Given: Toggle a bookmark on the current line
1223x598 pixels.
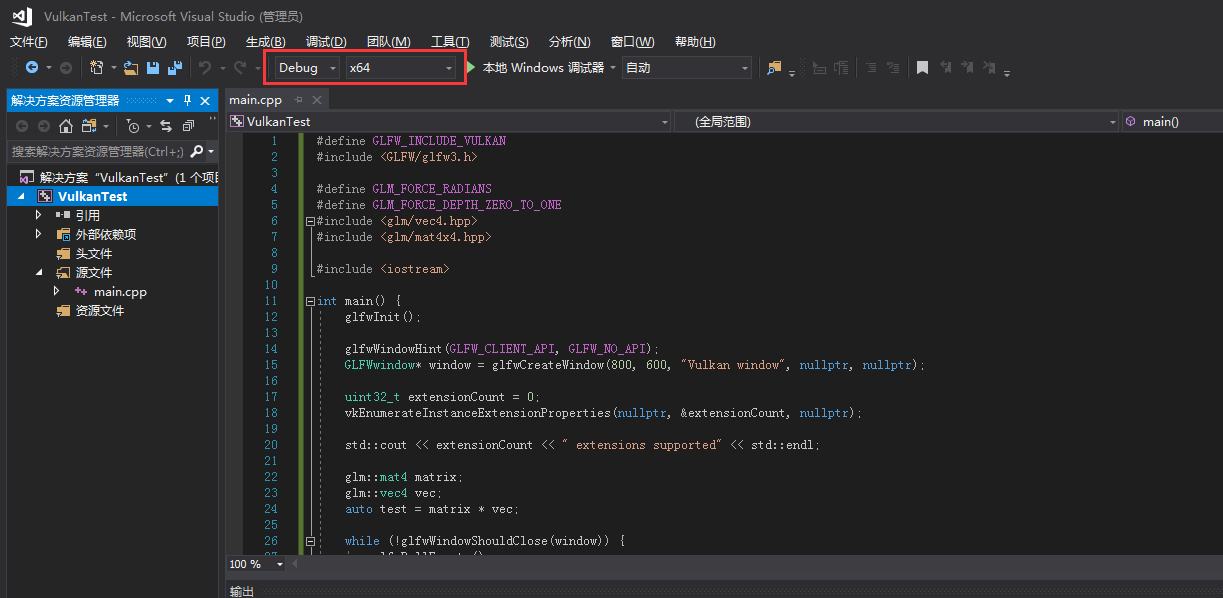Looking at the screenshot, I should pyautogui.click(x=922, y=67).
